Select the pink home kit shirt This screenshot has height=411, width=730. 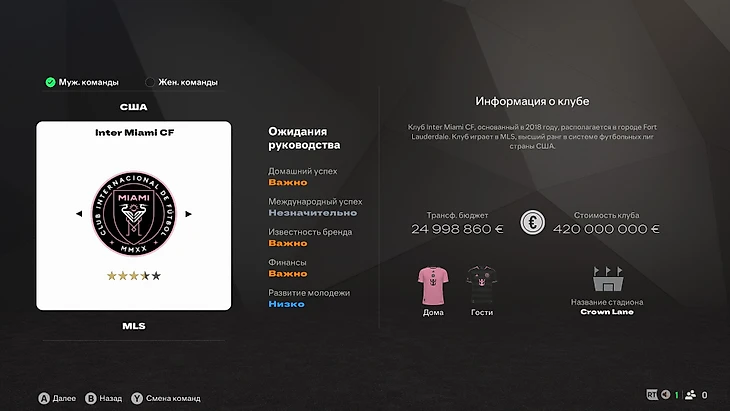coord(433,285)
